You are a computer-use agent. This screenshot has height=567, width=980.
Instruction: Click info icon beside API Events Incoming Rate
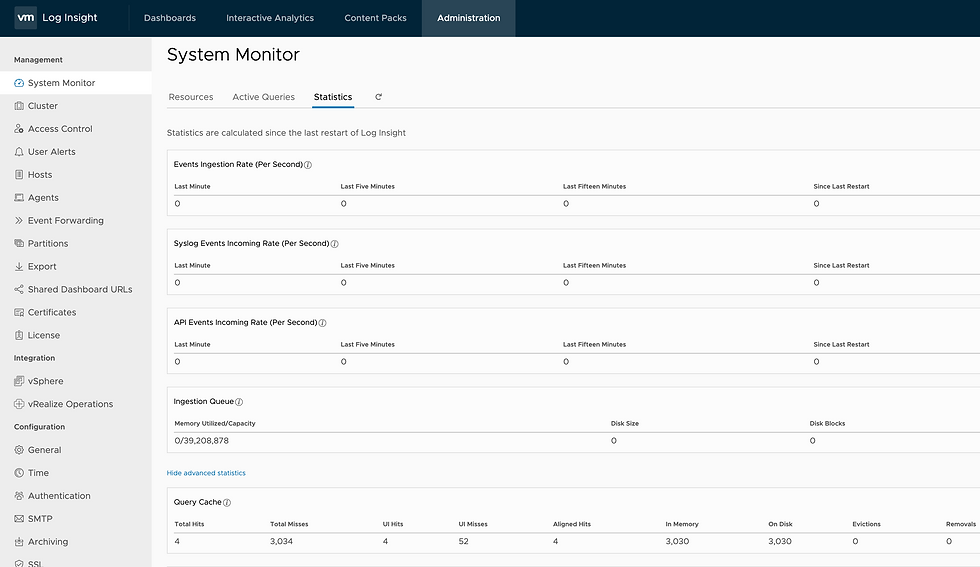click(x=322, y=323)
